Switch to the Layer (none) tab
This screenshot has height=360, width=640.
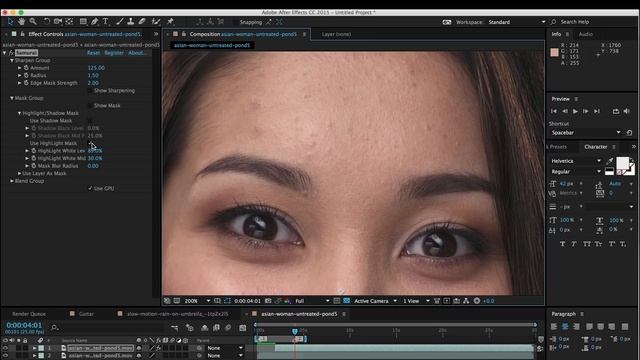[x=336, y=34]
